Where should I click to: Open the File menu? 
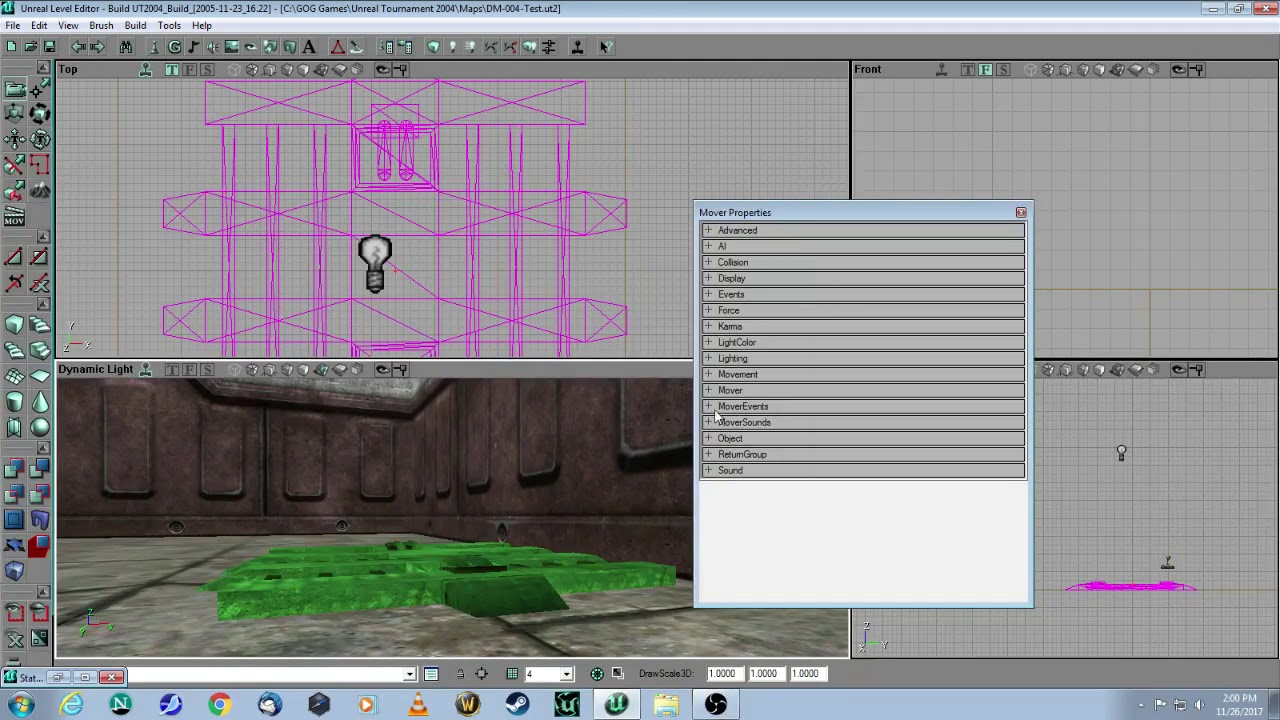coord(13,25)
